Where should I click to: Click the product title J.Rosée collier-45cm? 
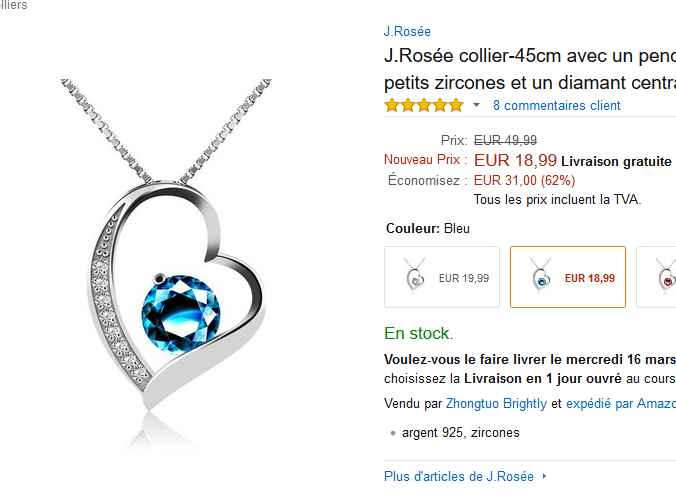[530, 69]
